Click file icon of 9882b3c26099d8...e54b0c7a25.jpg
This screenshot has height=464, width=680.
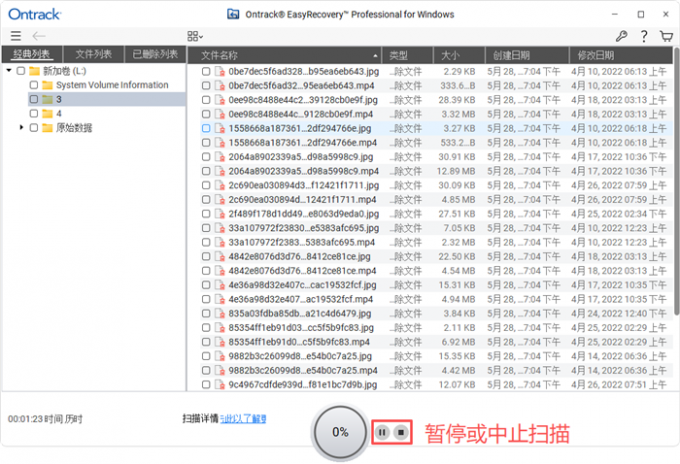click(x=220, y=356)
